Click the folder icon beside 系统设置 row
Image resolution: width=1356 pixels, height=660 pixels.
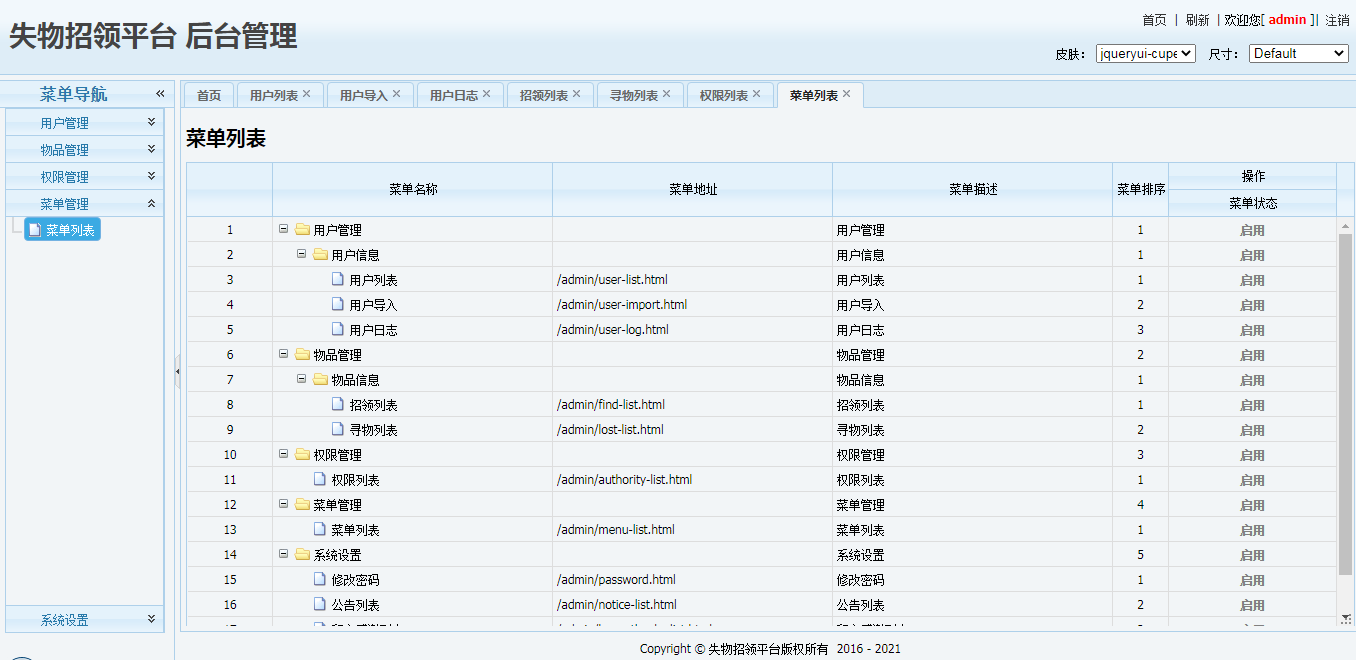pos(302,555)
